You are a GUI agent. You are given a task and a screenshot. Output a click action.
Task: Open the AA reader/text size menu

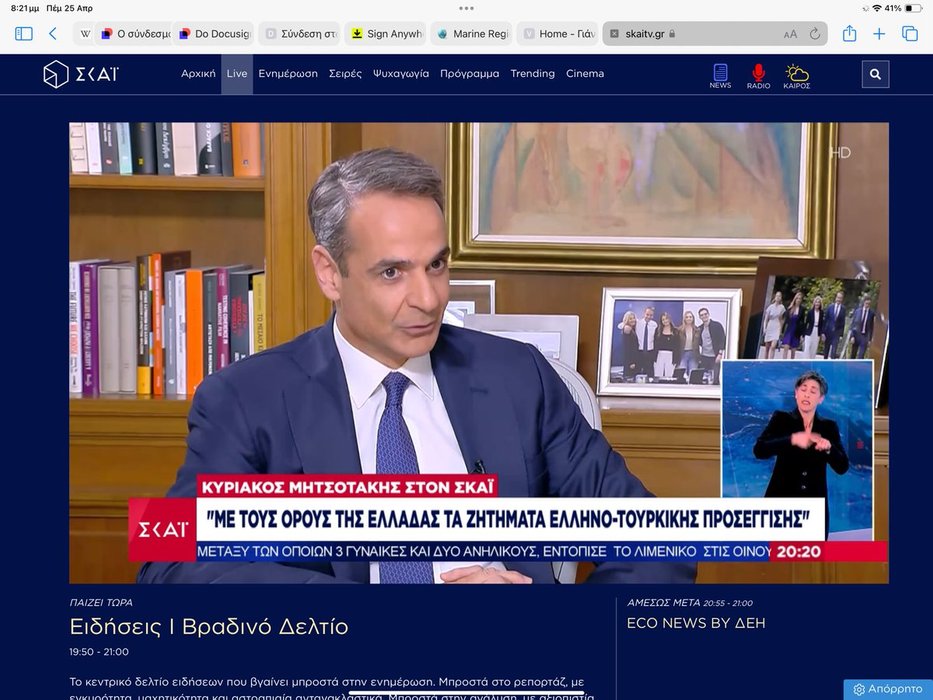click(790, 34)
